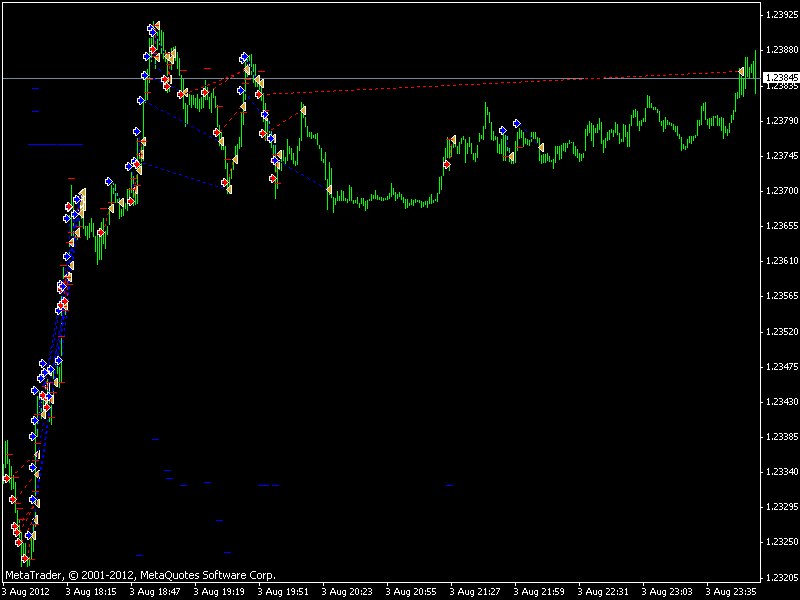Click the '3 Aug 23:03' time label
The height and width of the screenshot is (600, 800).
coord(667,592)
